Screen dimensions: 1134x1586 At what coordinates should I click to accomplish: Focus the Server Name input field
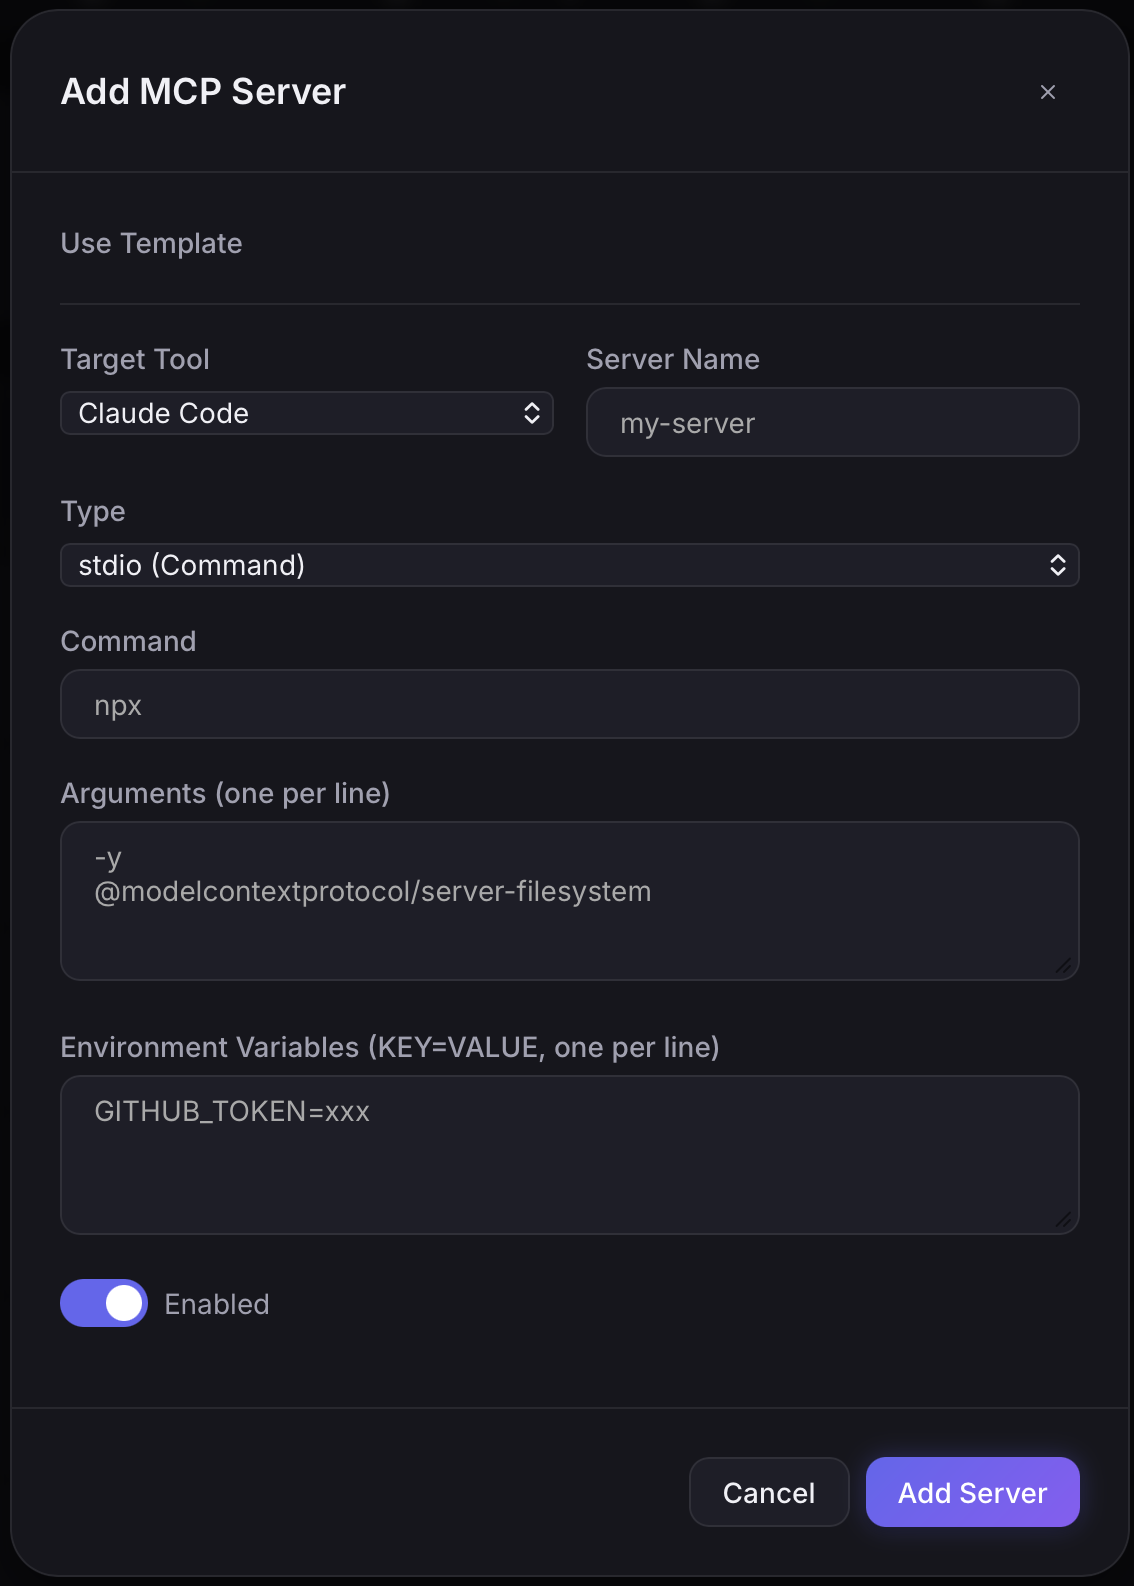pos(833,422)
